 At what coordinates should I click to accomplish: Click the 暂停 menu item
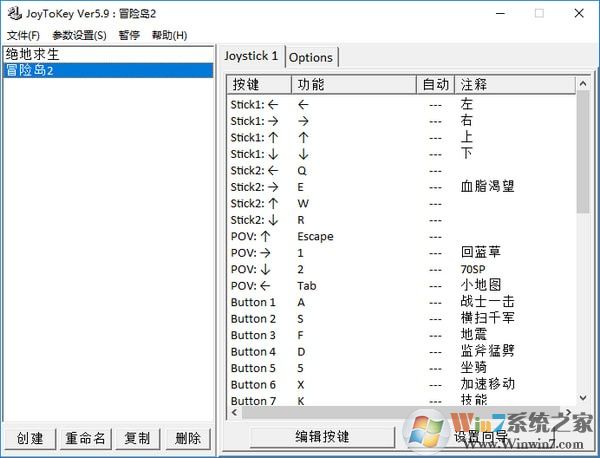click(129, 35)
